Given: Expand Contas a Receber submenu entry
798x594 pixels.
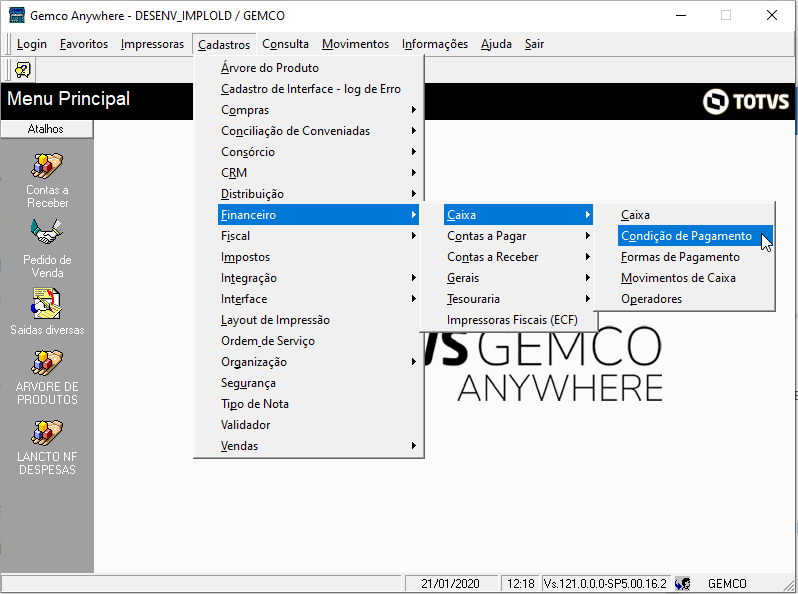Looking at the screenshot, I should tap(518, 257).
